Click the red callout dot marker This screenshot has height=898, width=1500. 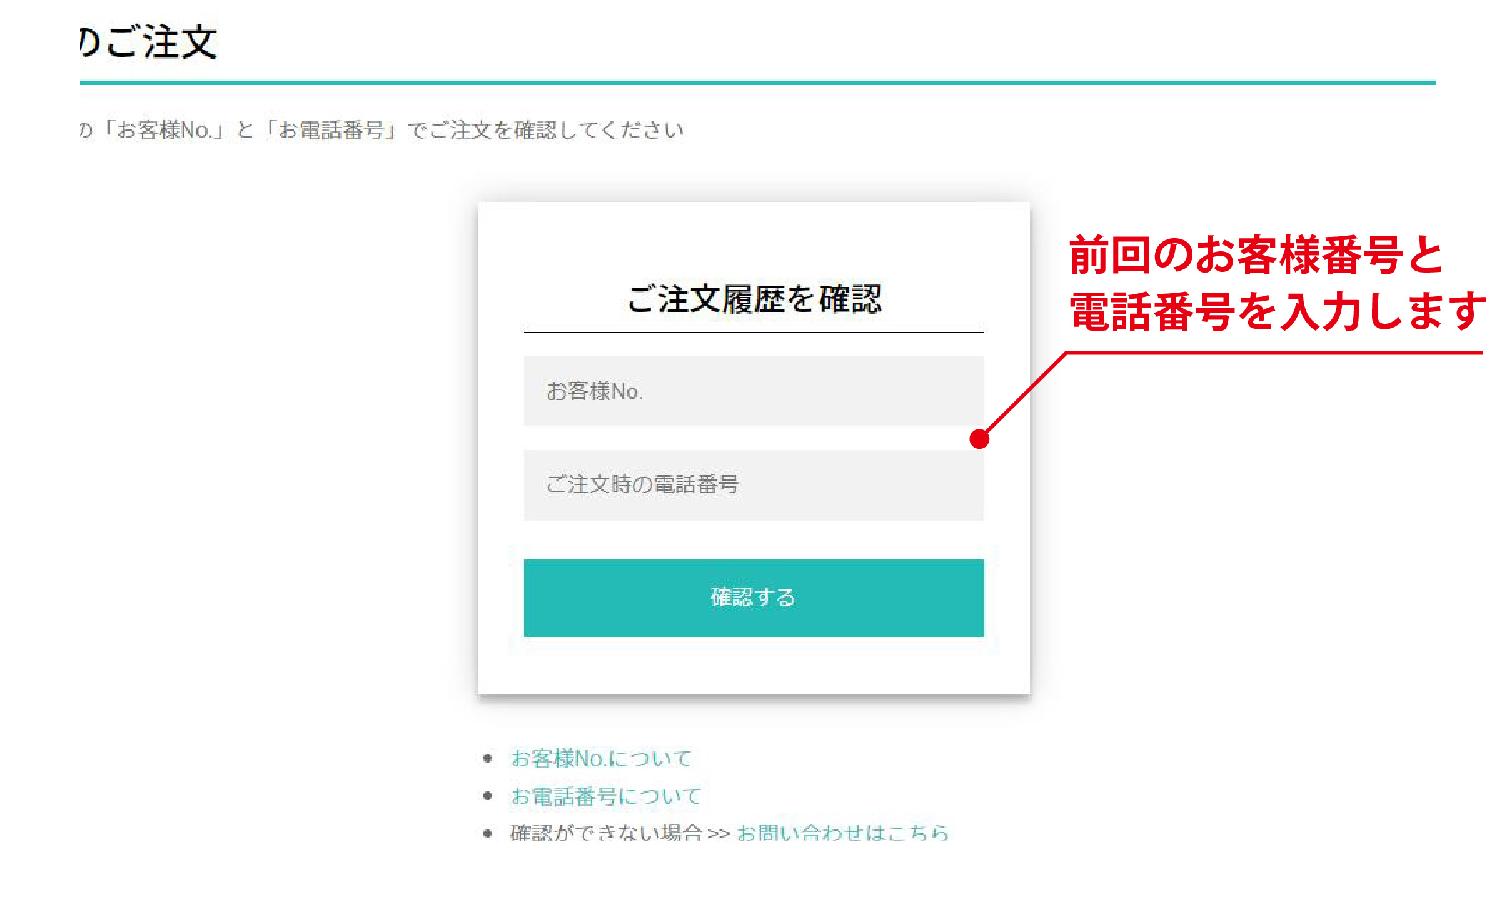pyautogui.click(x=980, y=439)
